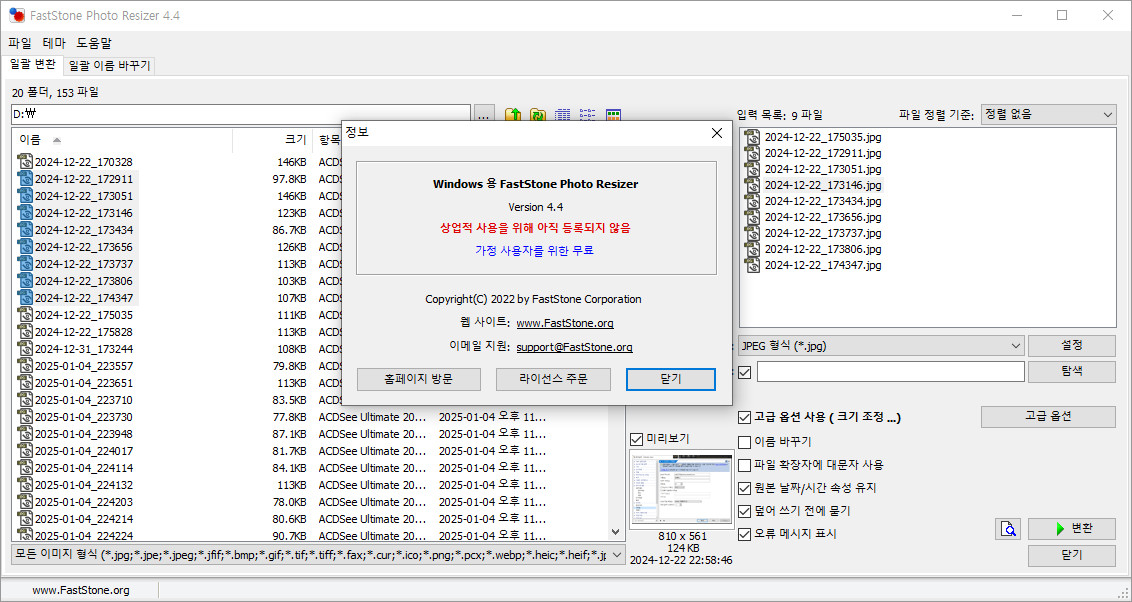1132x602 pixels.
Task: Click the 탐색 browse button
Action: click(1072, 372)
